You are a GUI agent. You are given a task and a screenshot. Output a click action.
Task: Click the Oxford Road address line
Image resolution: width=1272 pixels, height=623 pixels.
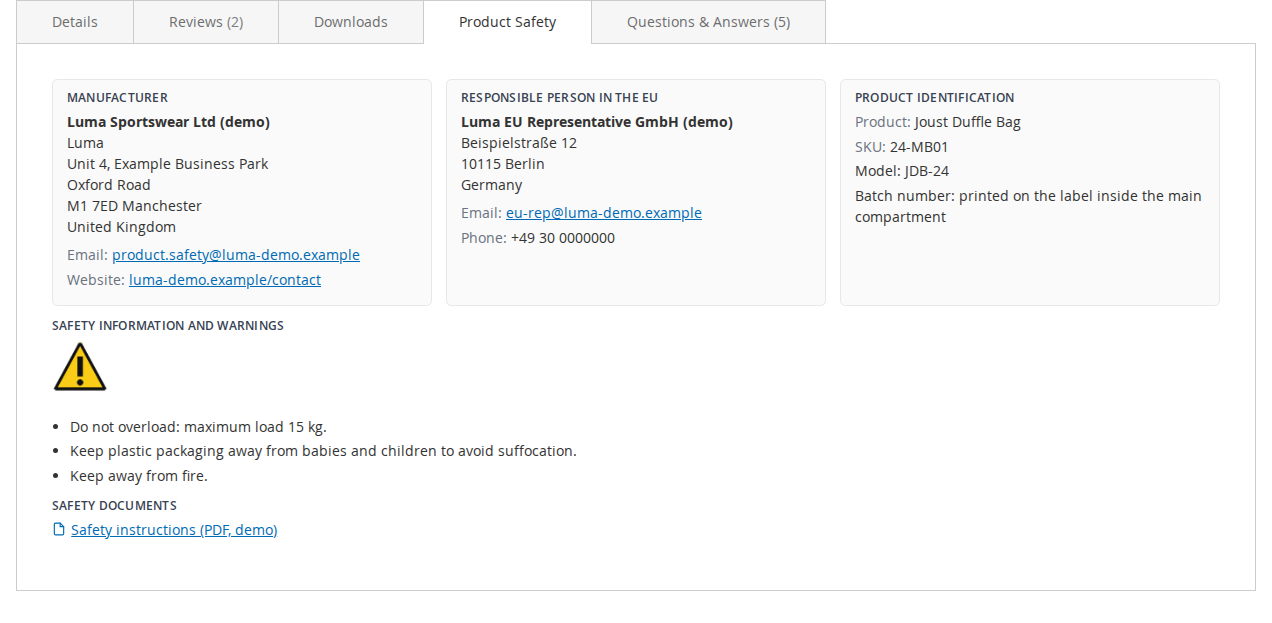[109, 185]
